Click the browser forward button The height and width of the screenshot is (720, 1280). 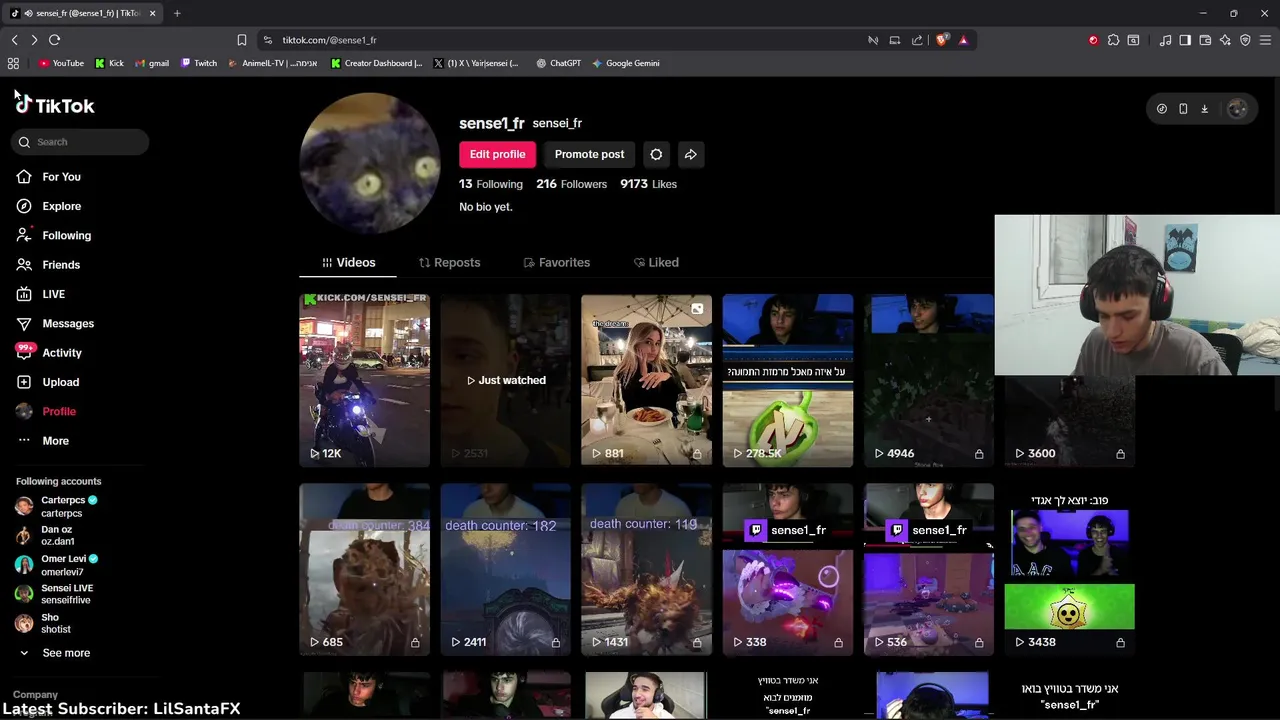click(34, 40)
